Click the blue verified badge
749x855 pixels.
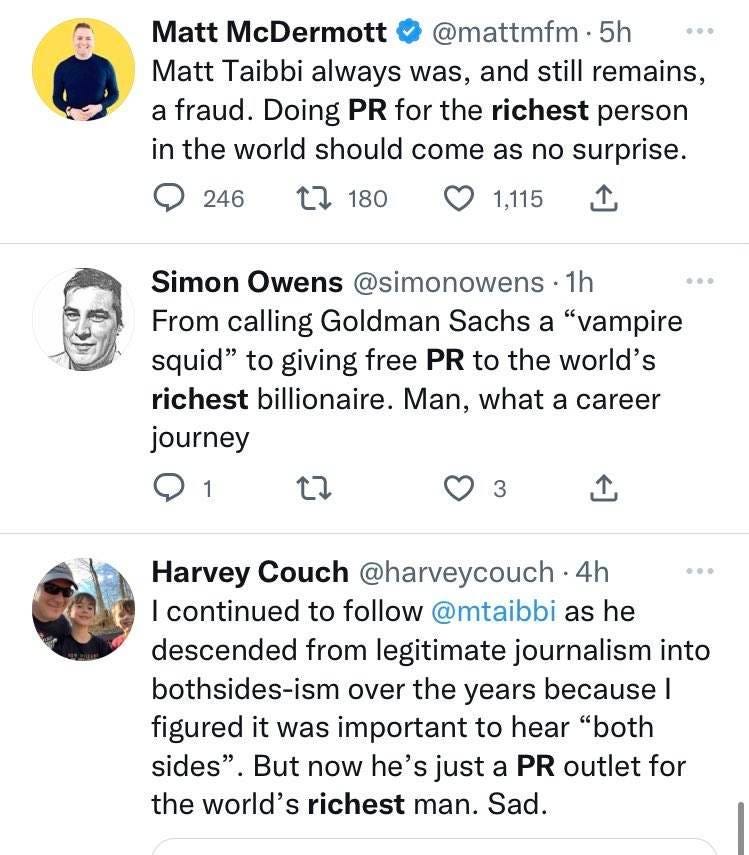click(409, 31)
